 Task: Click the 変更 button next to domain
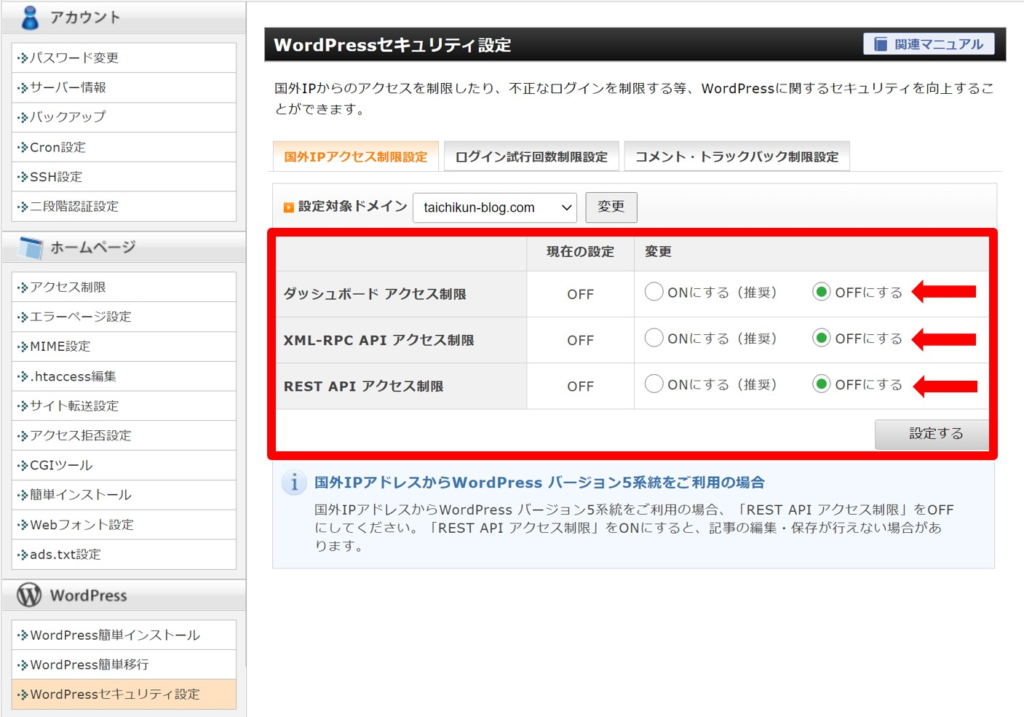pos(611,207)
